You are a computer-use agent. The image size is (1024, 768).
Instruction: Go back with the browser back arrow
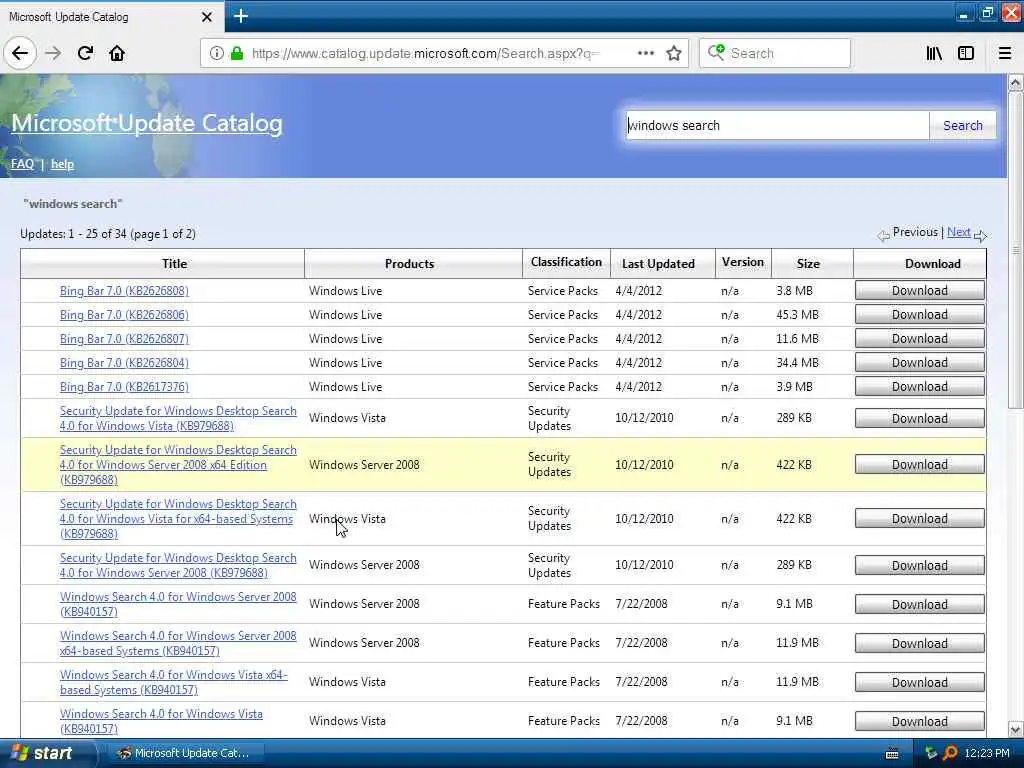tap(20, 53)
